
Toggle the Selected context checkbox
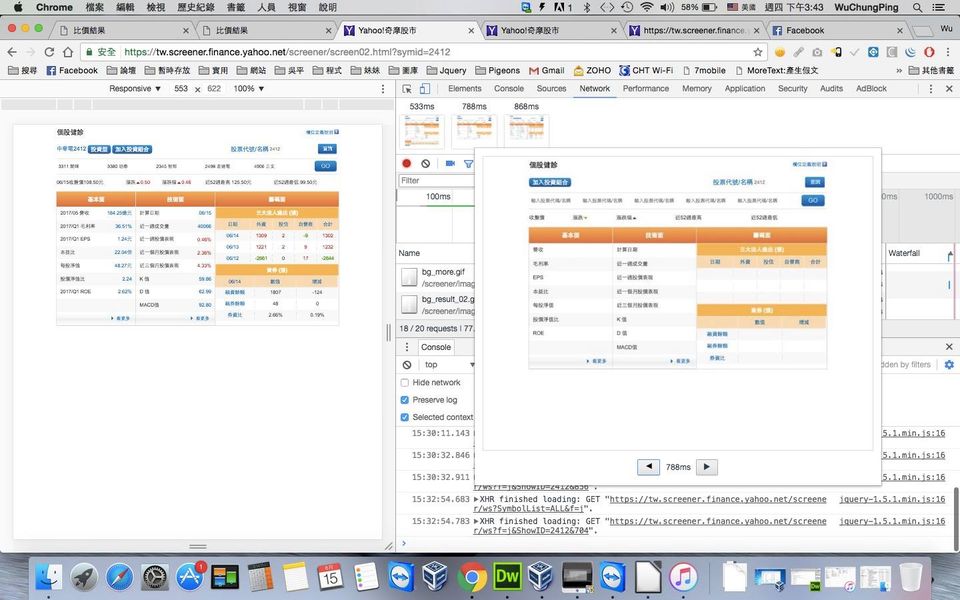(x=405, y=417)
